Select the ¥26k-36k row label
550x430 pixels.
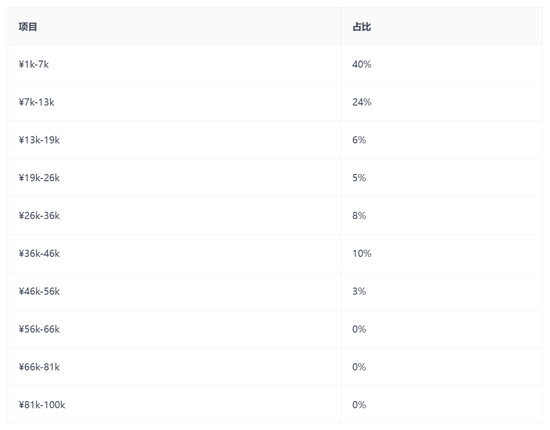pos(39,216)
